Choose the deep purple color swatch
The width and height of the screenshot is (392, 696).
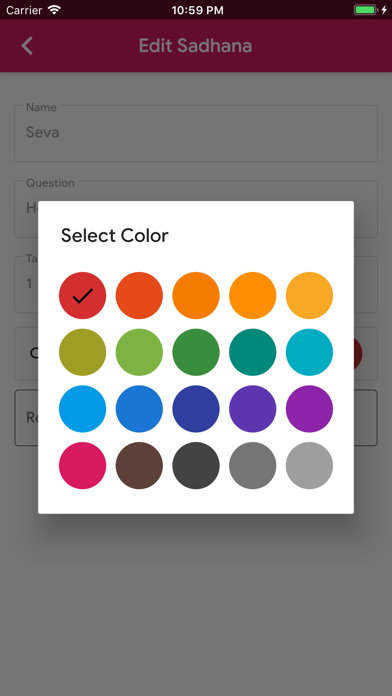(253, 409)
